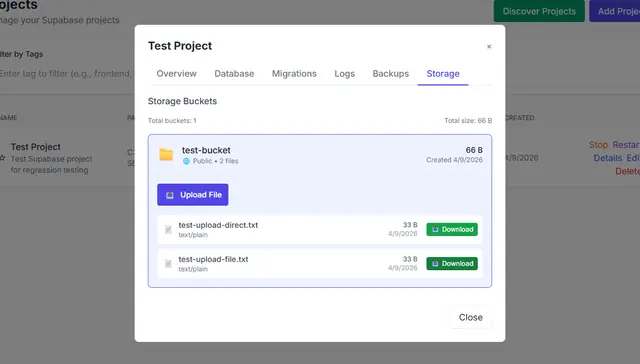Click the yellow test-bucket folder icon
Screen dimensions: 640x364
166,155
